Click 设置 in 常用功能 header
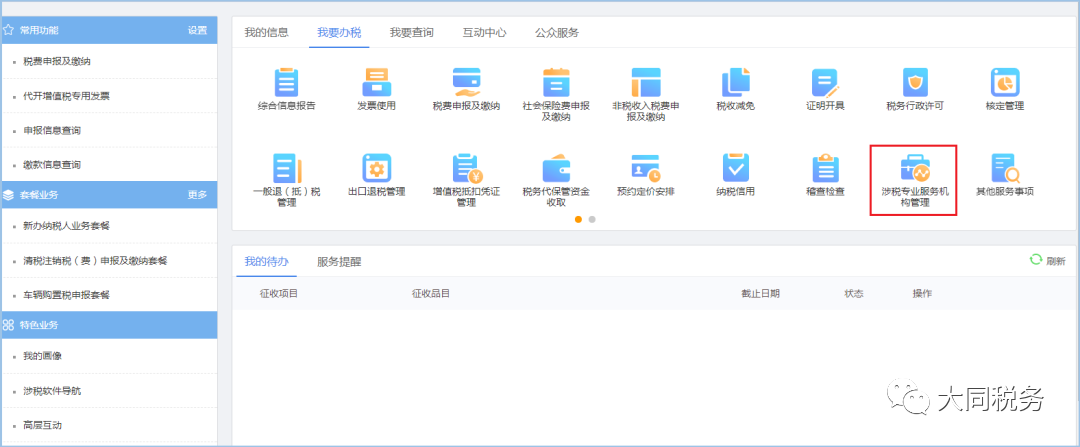 pos(198,30)
